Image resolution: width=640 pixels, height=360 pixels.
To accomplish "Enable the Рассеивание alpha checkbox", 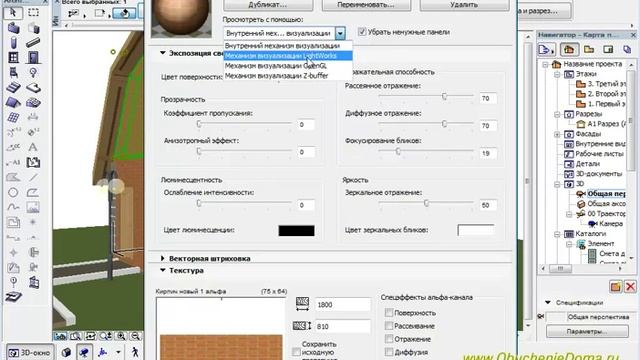I will pyautogui.click(x=389, y=326).
